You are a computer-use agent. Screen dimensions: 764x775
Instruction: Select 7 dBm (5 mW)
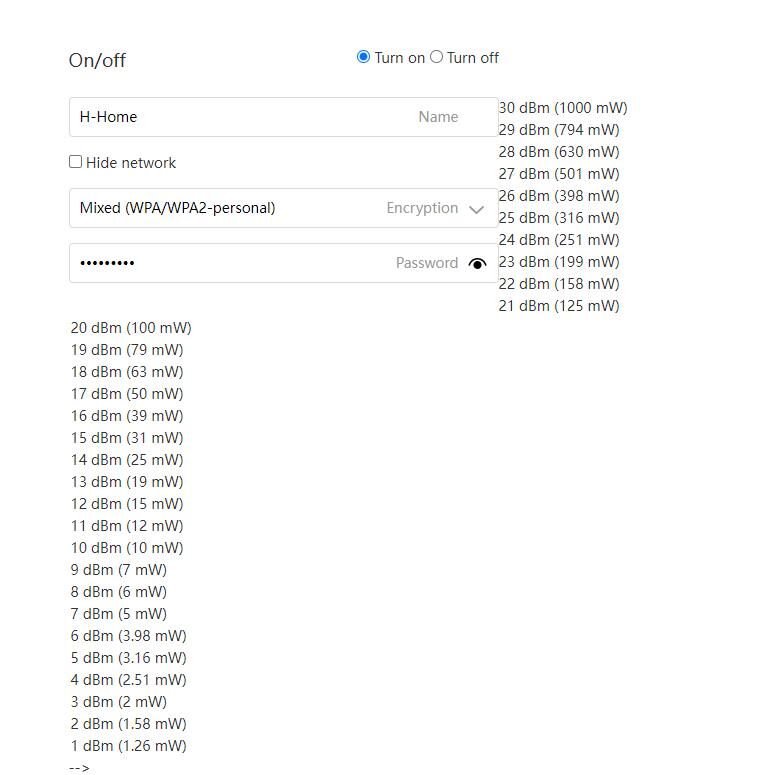click(119, 614)
